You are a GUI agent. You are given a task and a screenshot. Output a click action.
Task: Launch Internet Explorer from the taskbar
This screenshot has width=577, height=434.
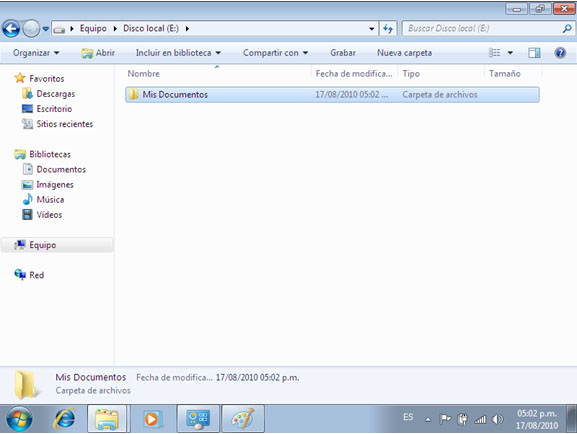point(65,419)
